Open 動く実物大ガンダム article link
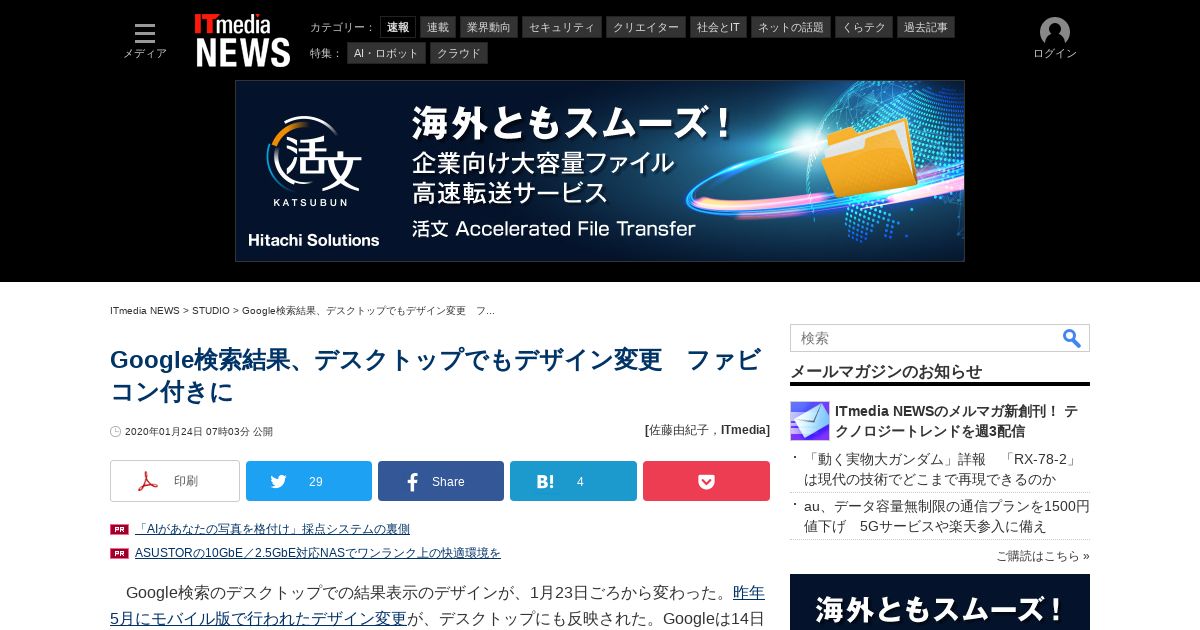The width and height of the screenshot is (1200, 630). (942, 469)
